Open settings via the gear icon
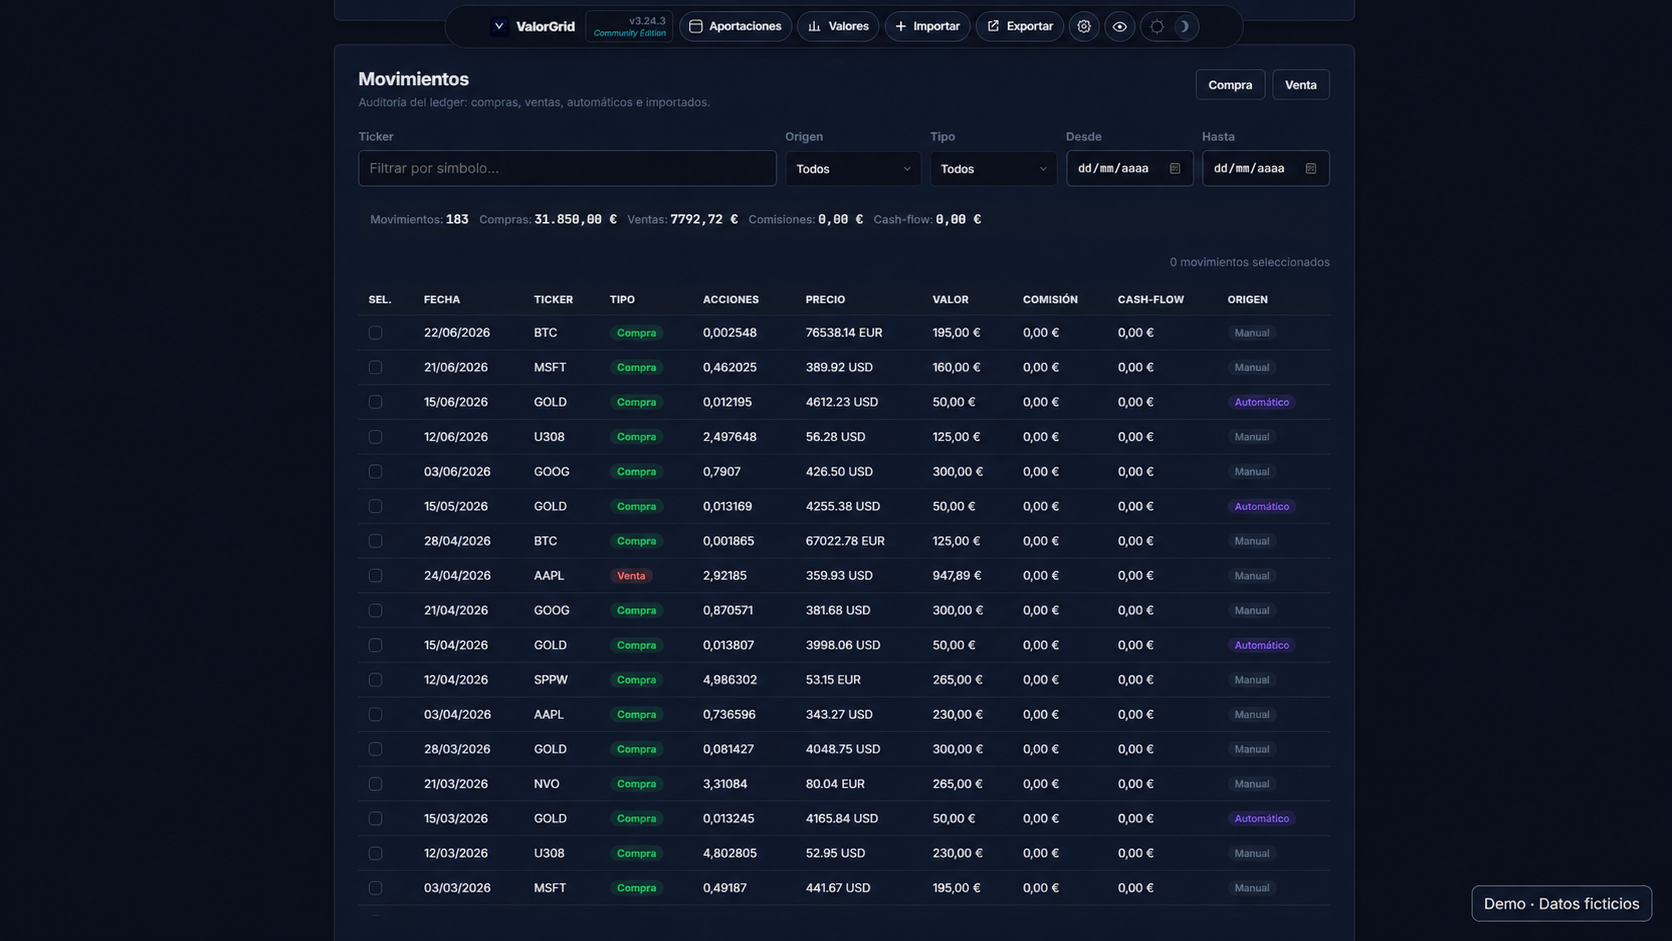The width and height of the screenshot is (1672, 941). (x=1084, y=26)
